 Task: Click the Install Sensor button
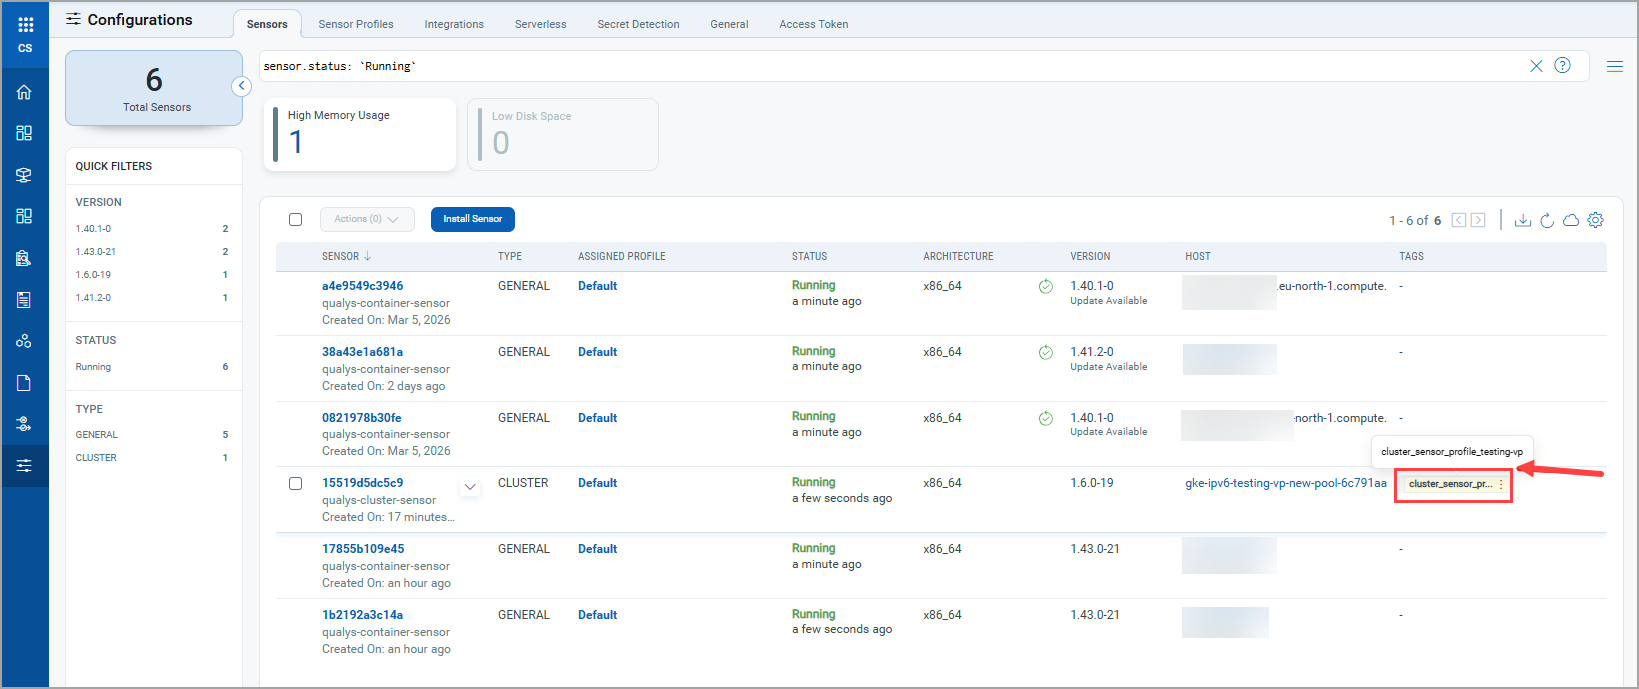tap(472, 219)
